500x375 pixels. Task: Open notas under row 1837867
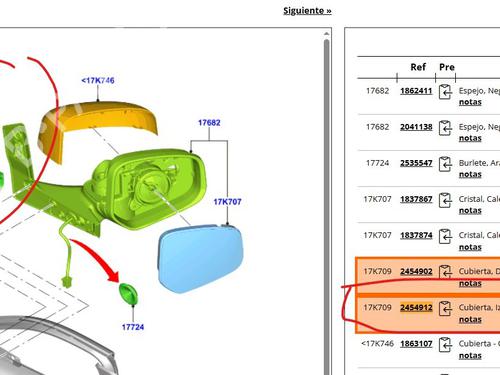coord(470,211)
